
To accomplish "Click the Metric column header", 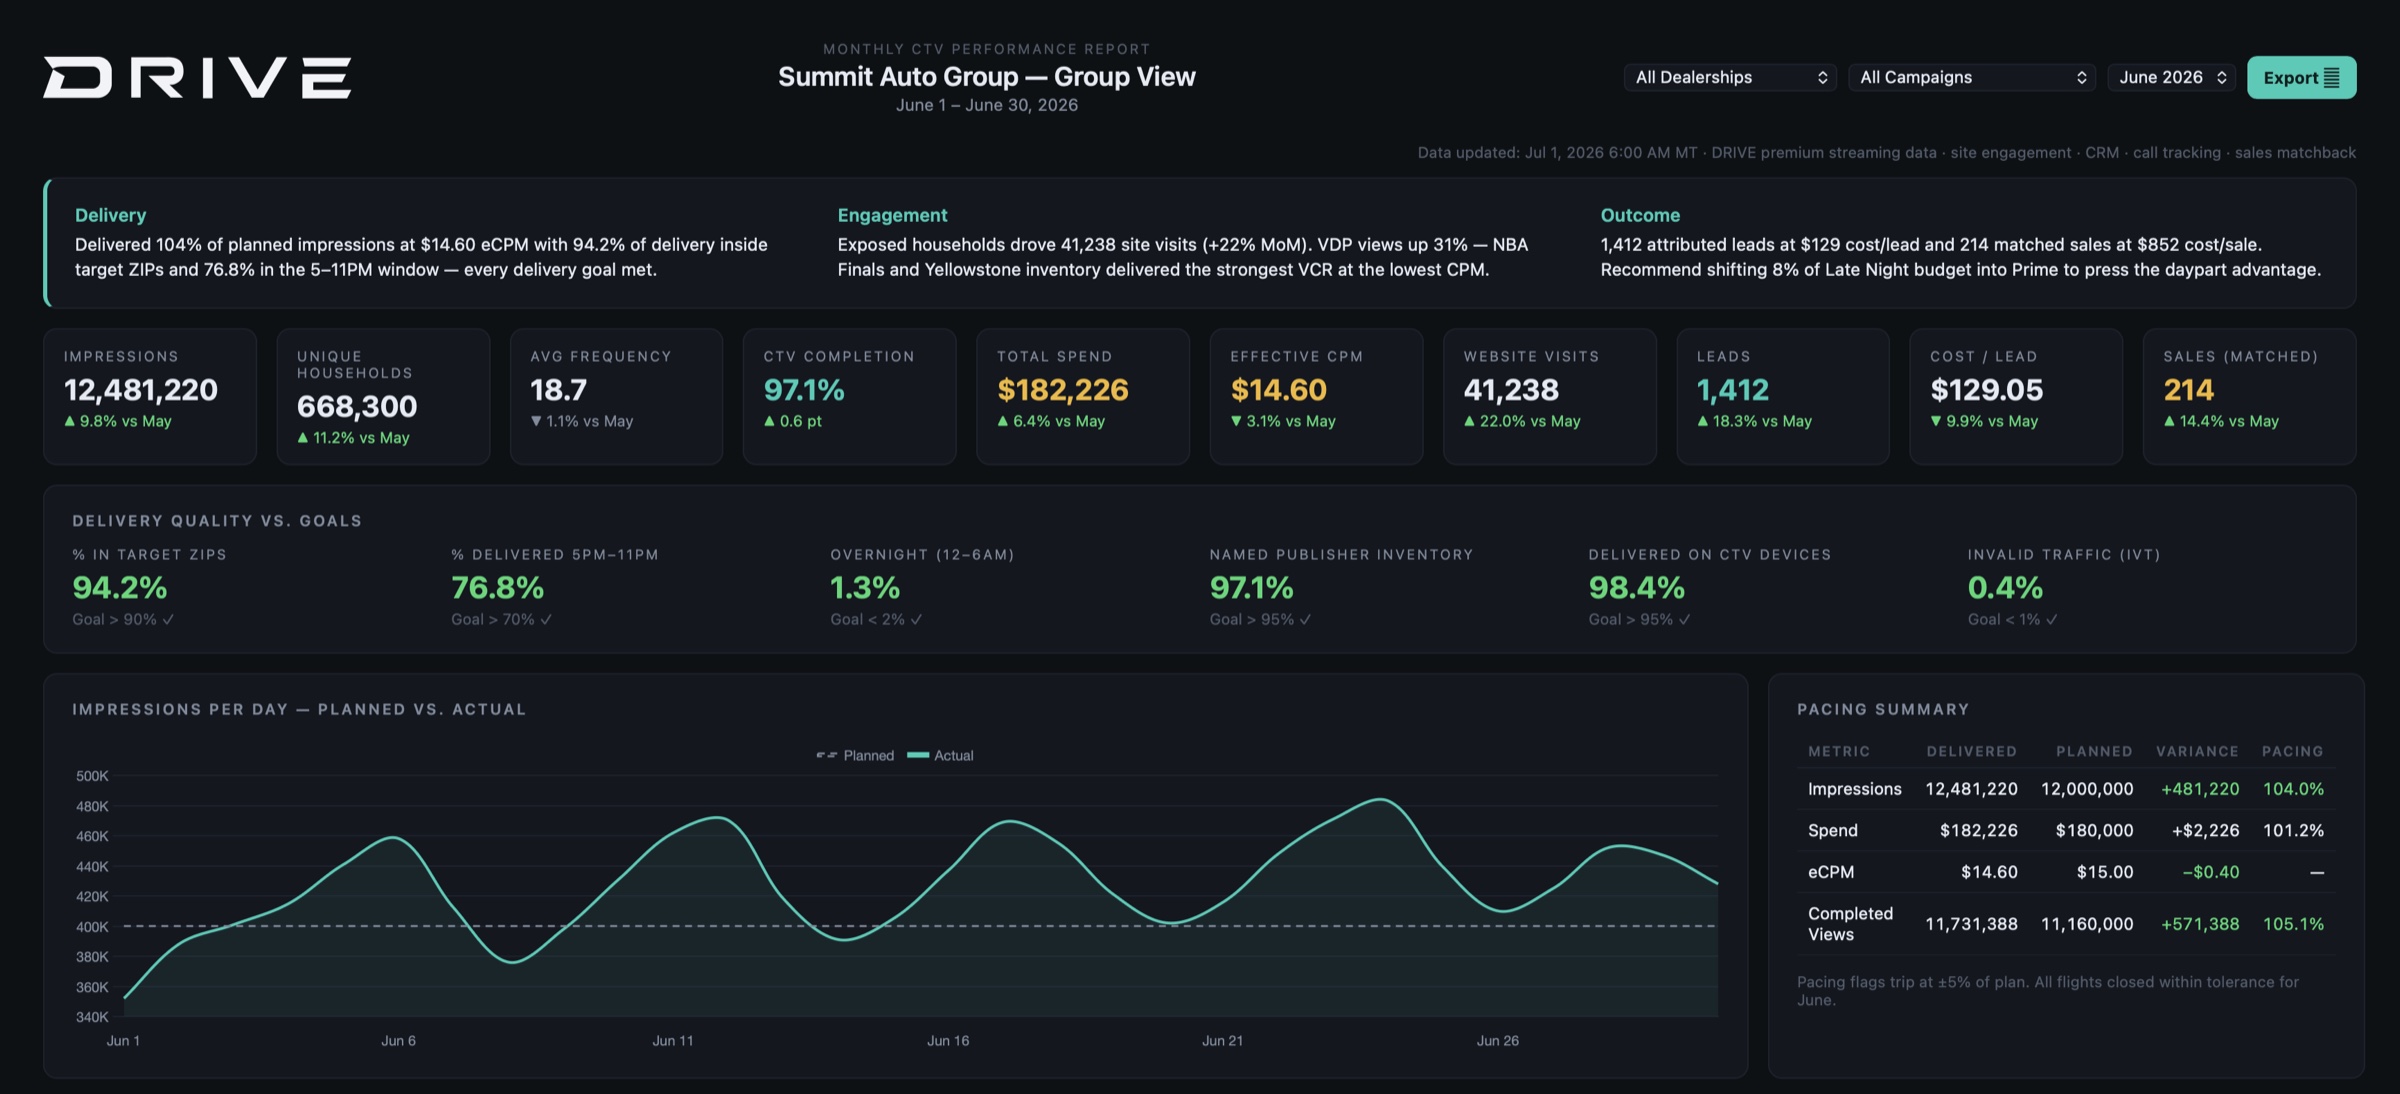I will tap(1839, 751).
